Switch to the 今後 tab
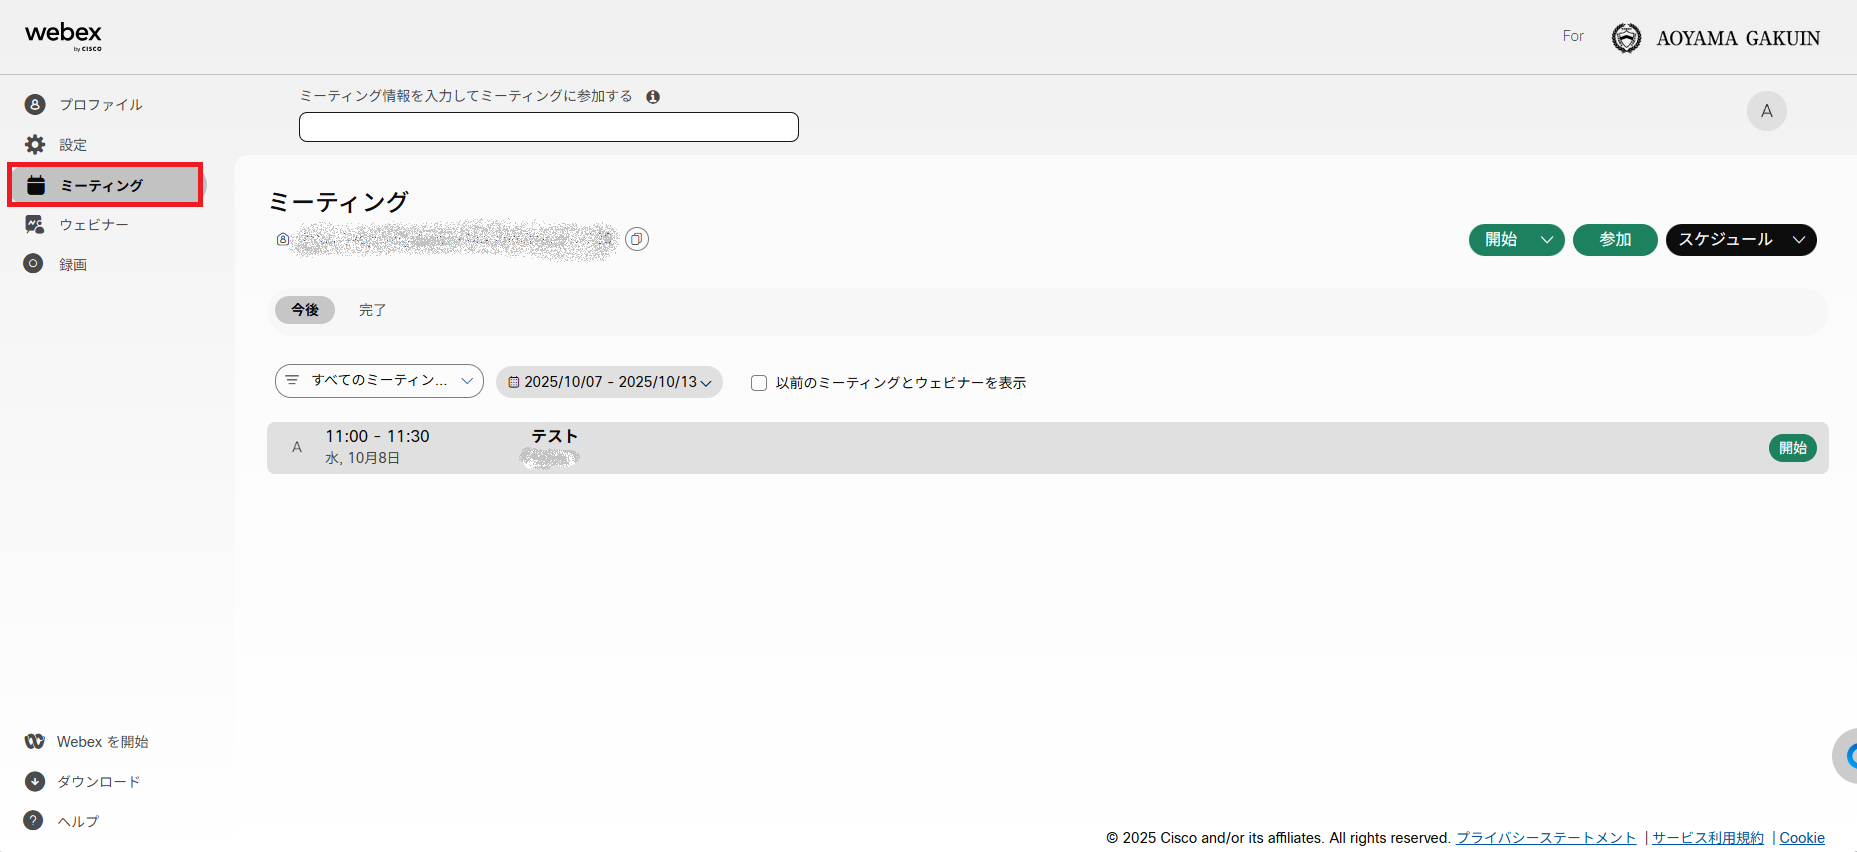This screenshot has width=1857, height=852. [x=305, y=310]
